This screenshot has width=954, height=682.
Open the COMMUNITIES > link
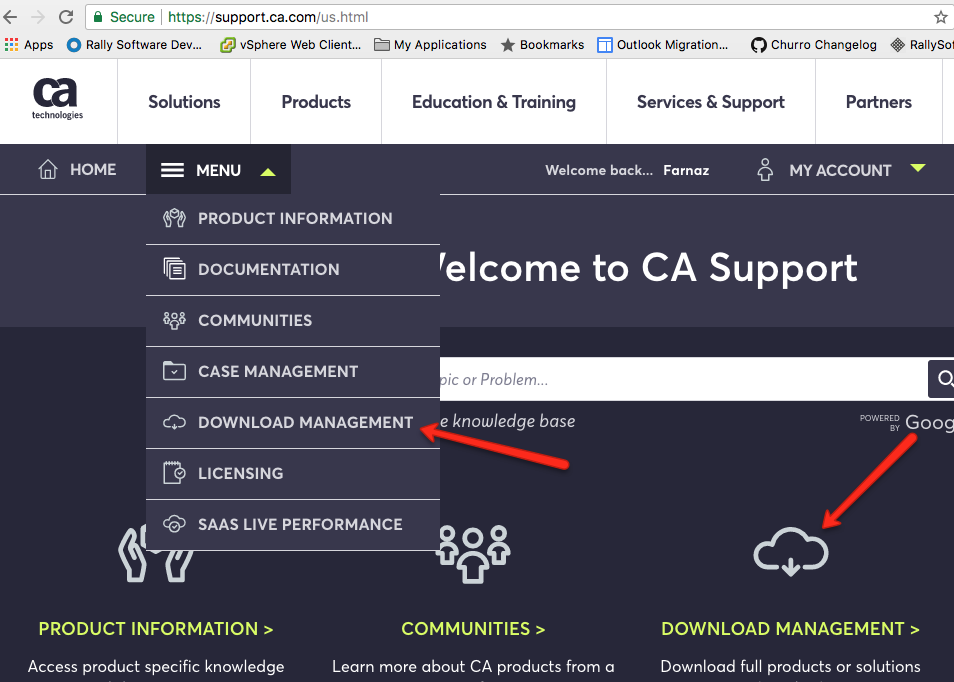click(473, 628)
